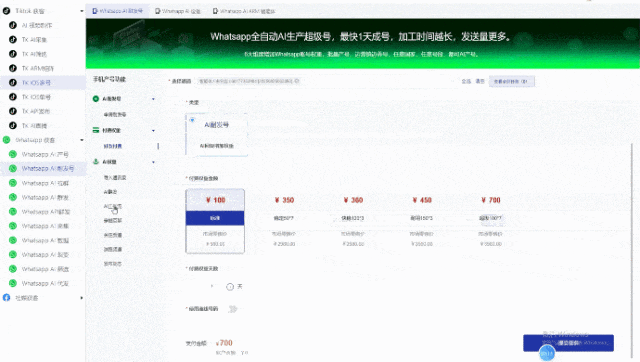Select the ¥ 360 price package
Image resolution: width=640 pixels, height=362 pixels.
[353, 221]
